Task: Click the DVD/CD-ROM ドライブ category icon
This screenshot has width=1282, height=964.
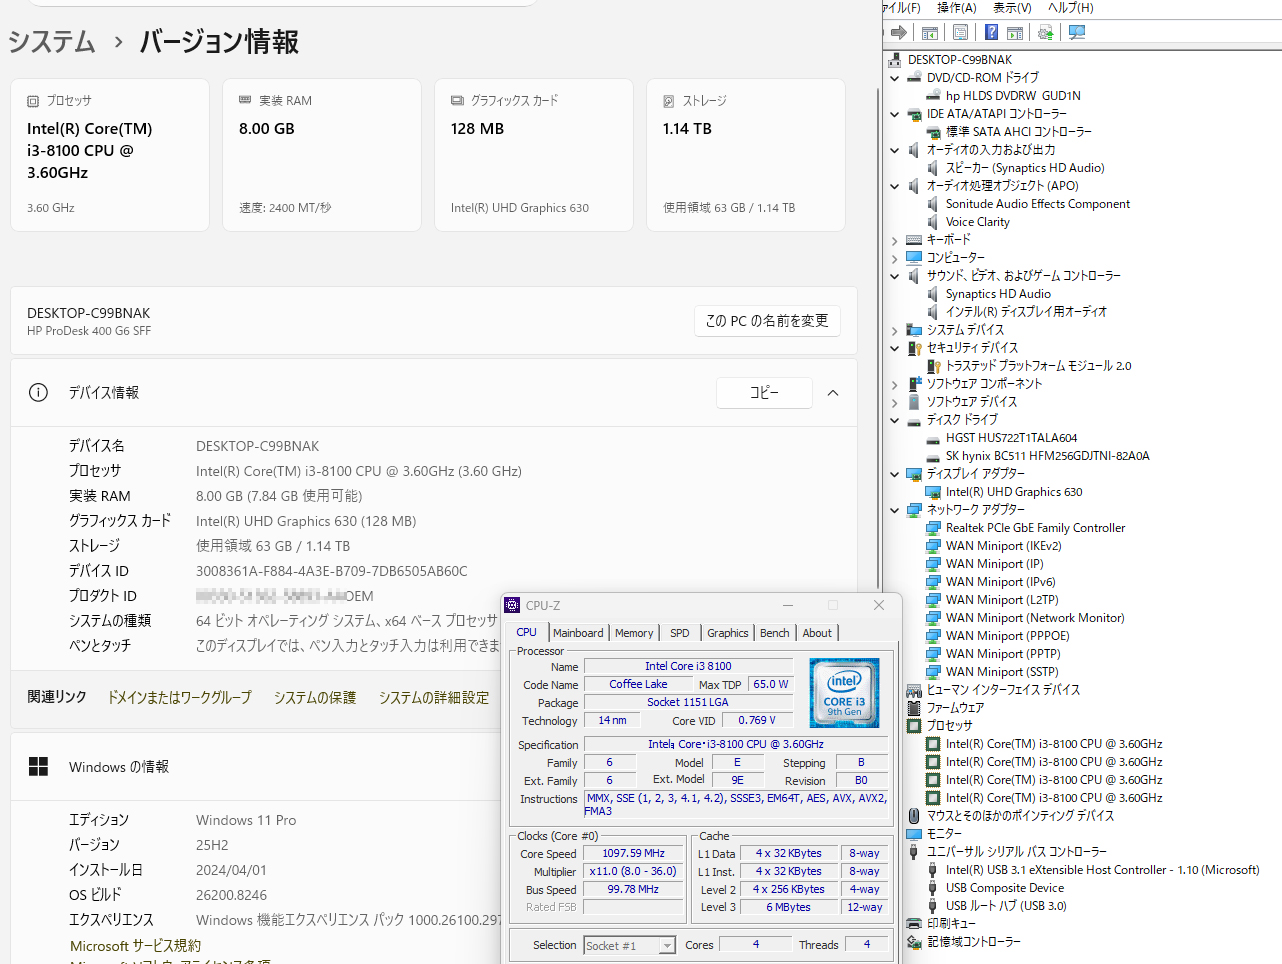Action: point(914,78)
